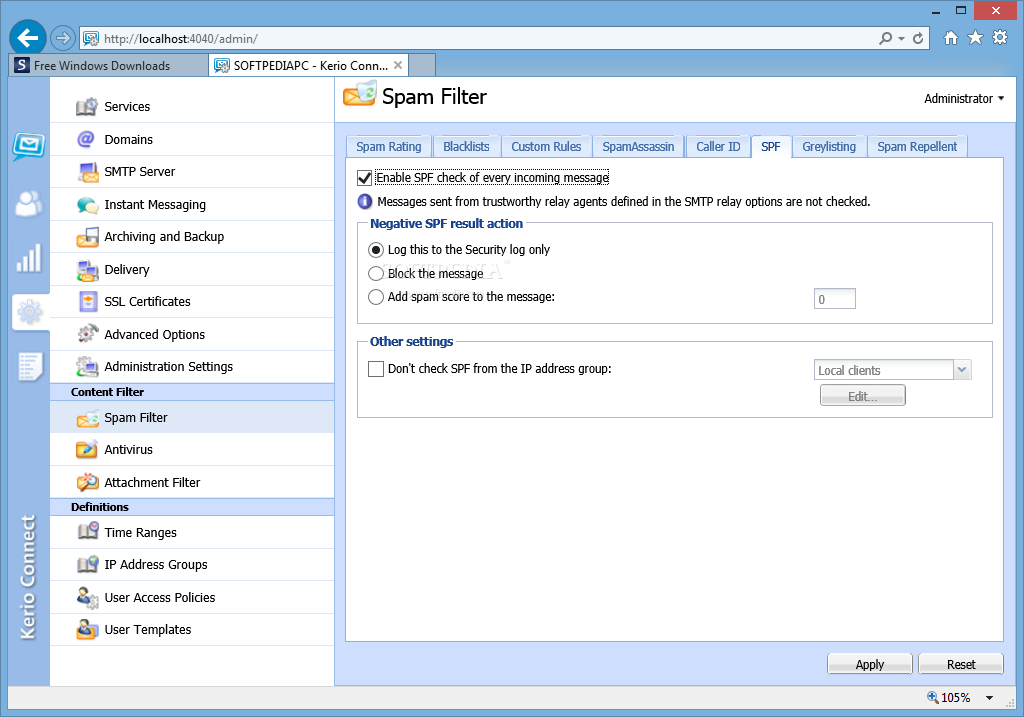
Task: Click the browser favorites star icon
Action: point(975,38)
